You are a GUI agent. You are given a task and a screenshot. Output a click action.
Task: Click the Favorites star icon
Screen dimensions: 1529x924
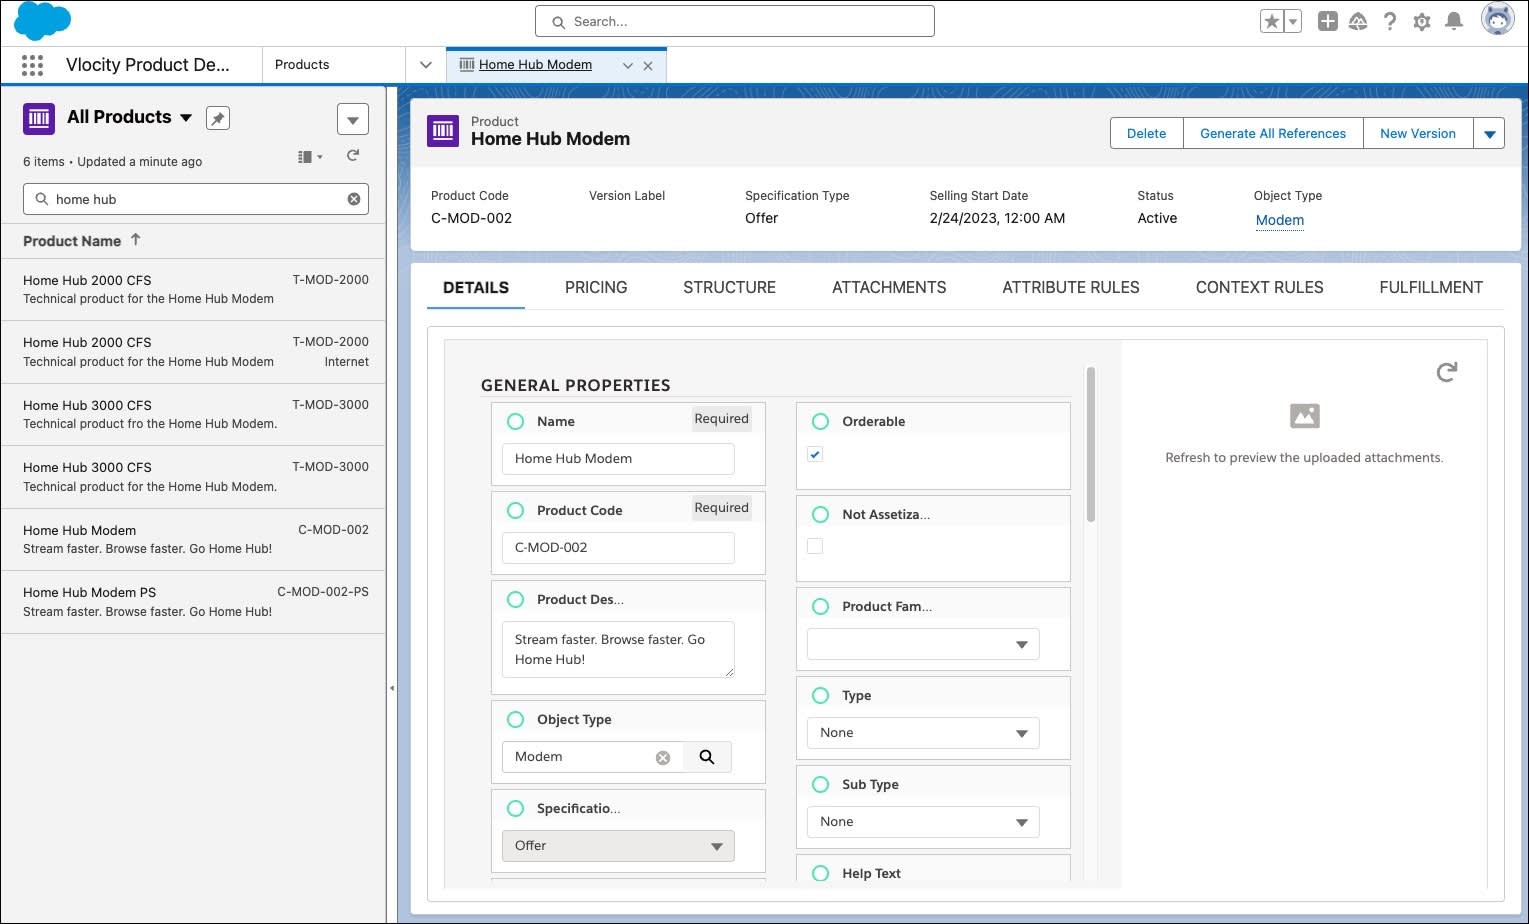point(1271,21)
